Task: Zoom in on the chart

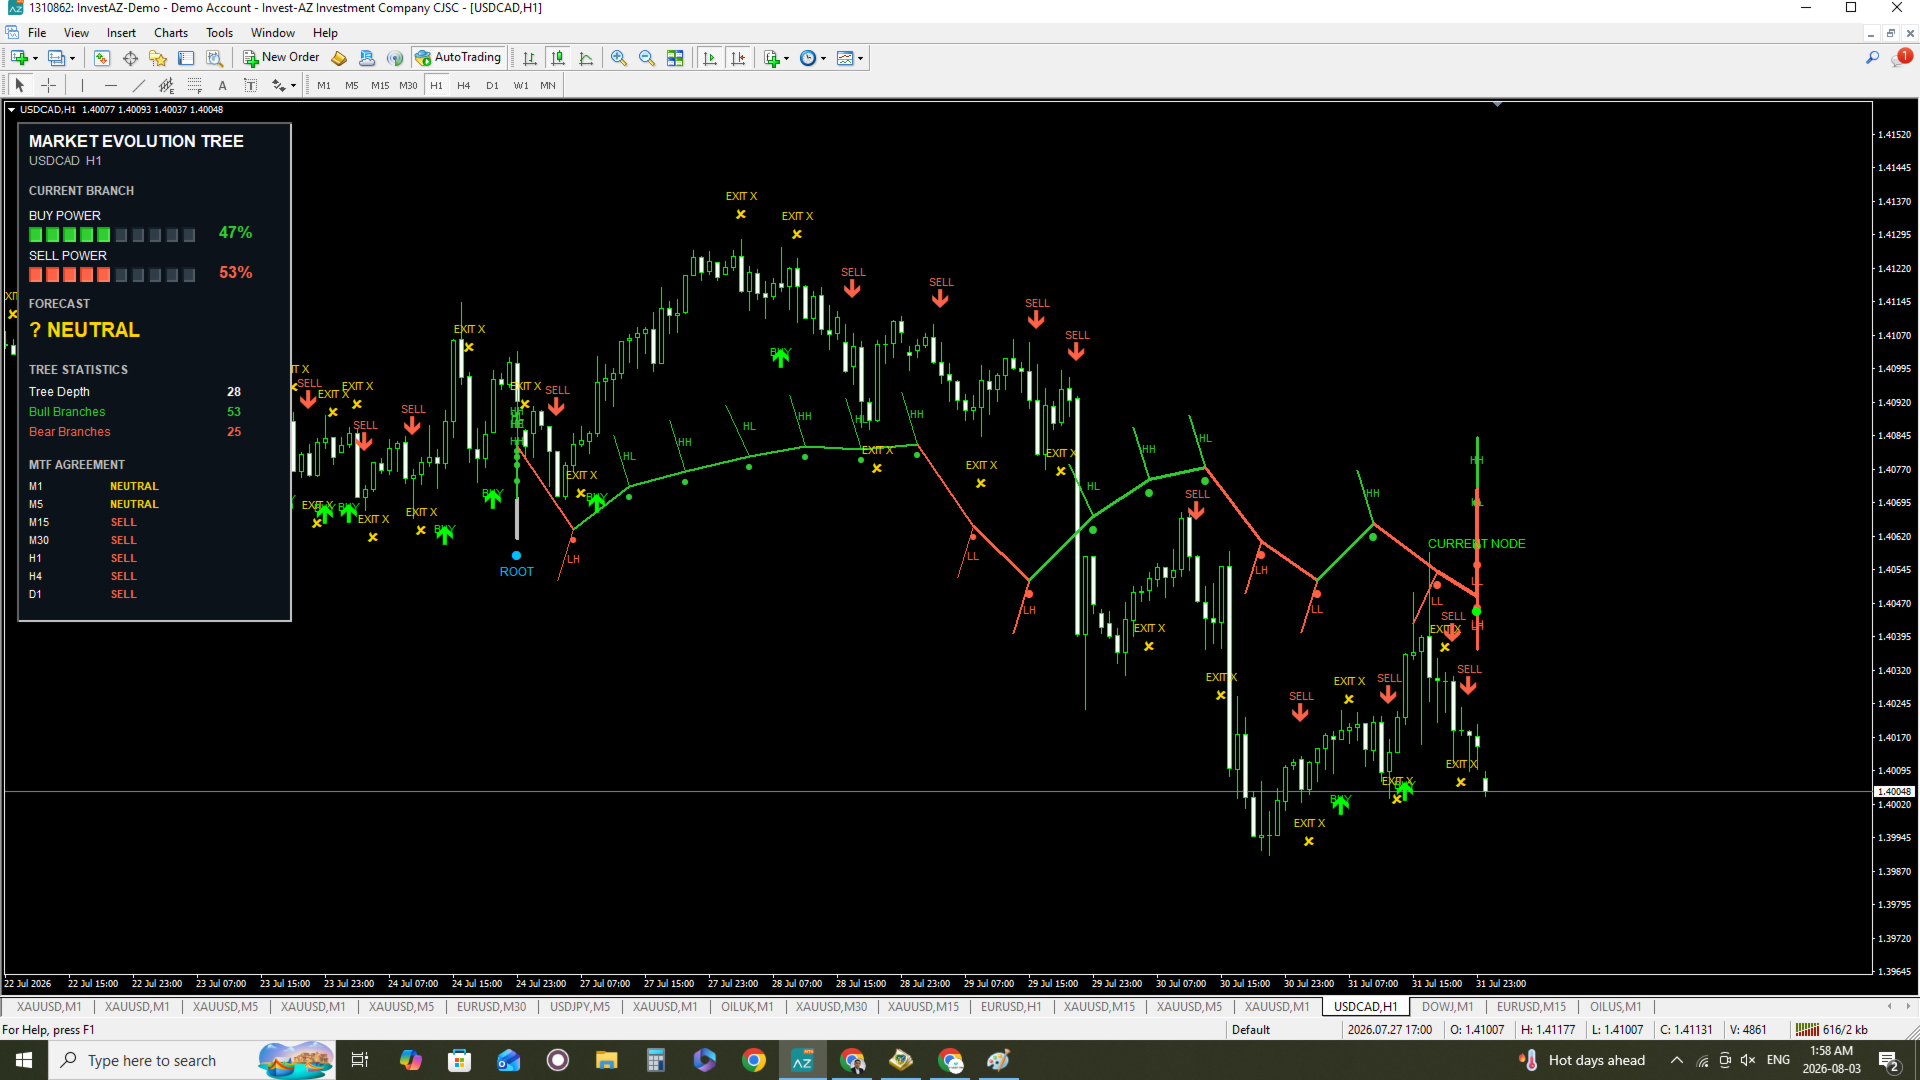Action: 619,58
